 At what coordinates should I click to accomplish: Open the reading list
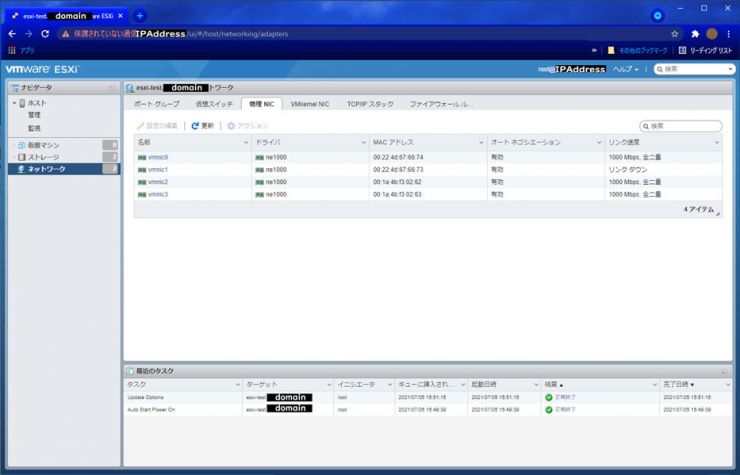point(705,50)
